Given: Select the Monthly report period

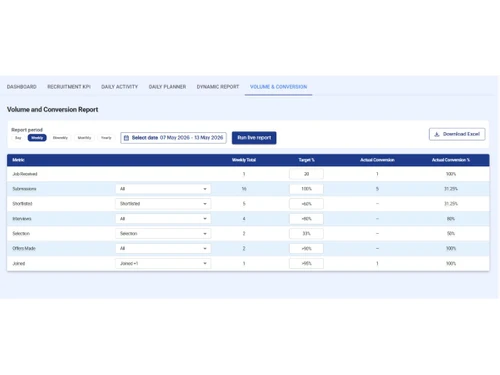Looking at the screenshot, I should pyautogui.click(x=84, y=138).
